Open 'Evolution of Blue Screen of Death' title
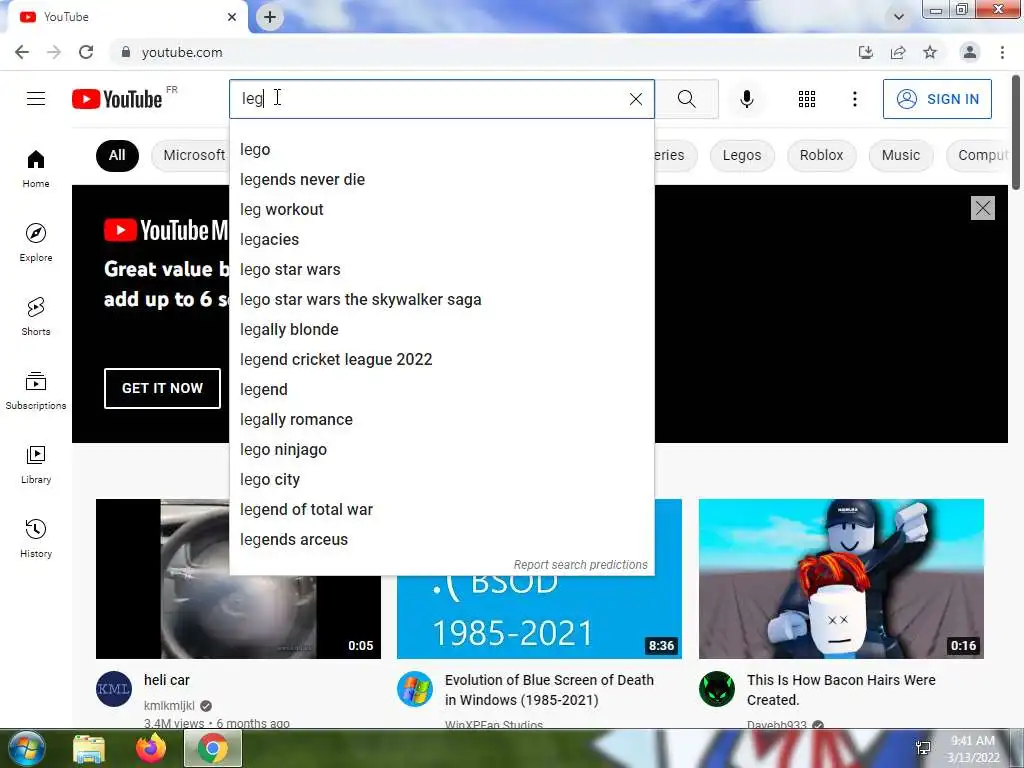Image resolution: width=1024 pixels, height=768 pixels. click(549, 690)
